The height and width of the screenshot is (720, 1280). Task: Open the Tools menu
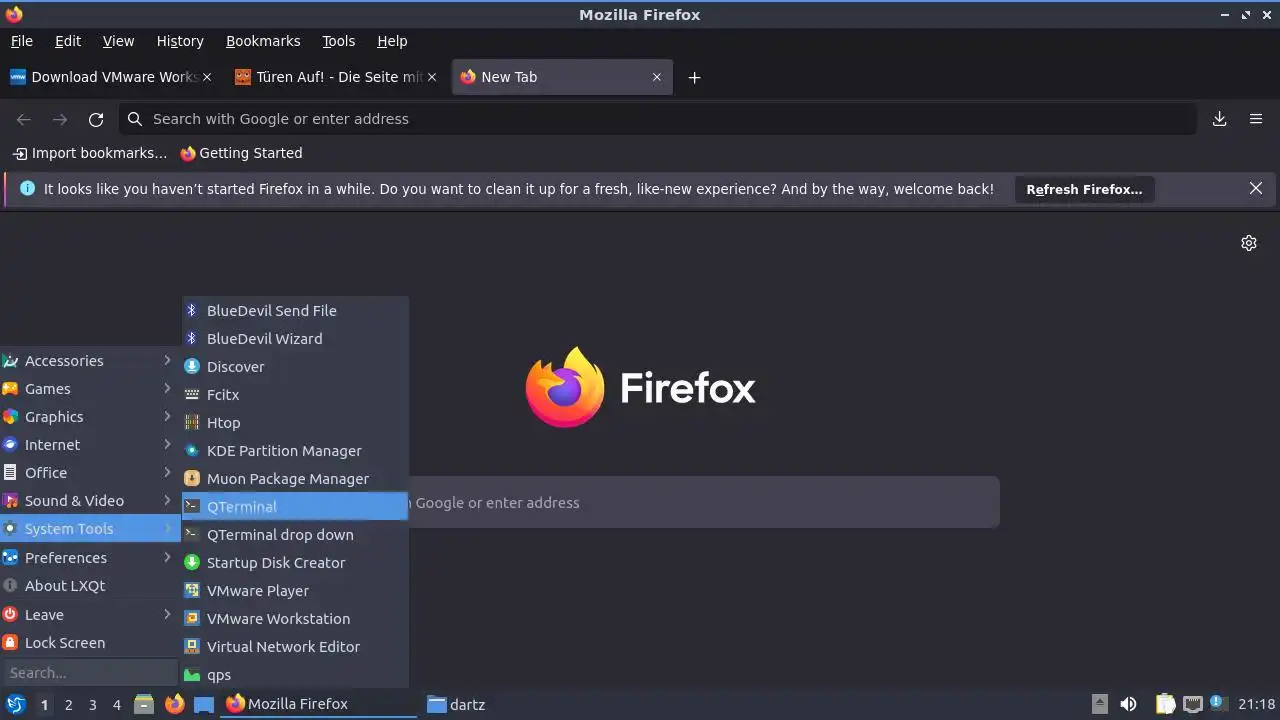[338, 41]
